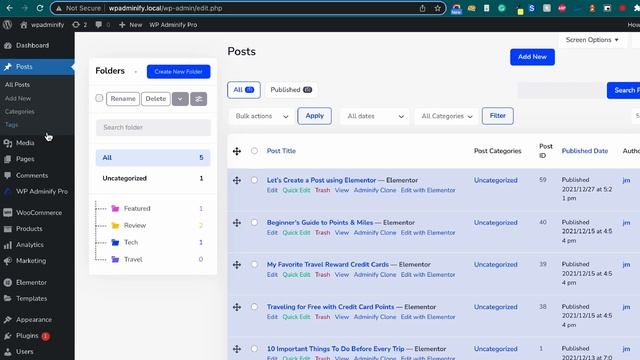Open Users in the sidebar
This screenshot has height=360, width=640.
coord(24,351)
